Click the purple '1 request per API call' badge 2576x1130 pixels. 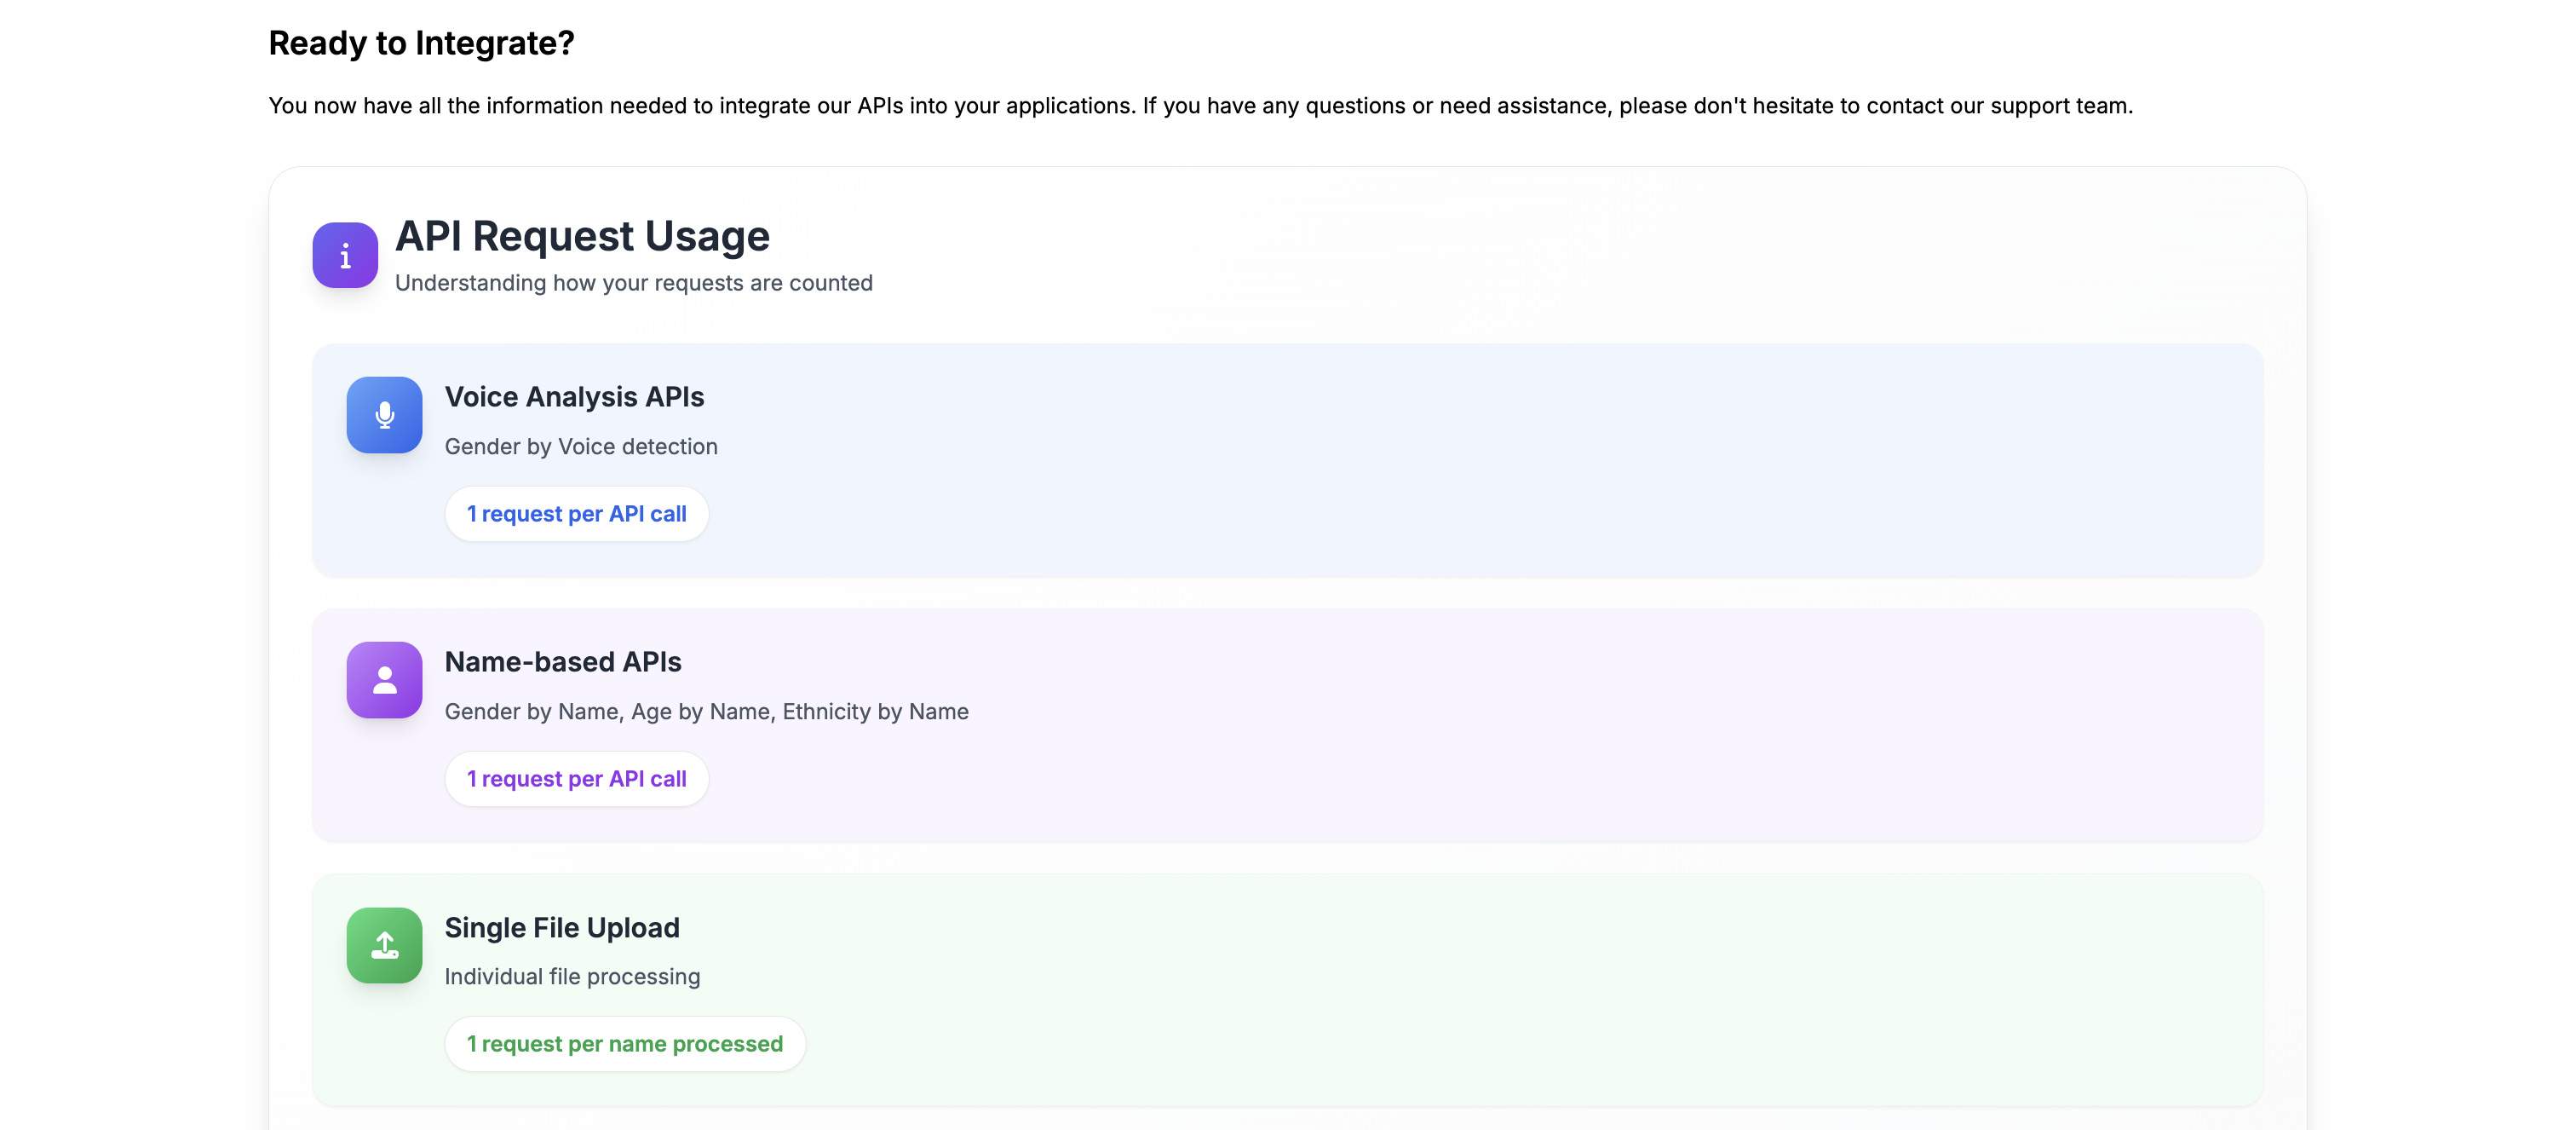coord(576,779)
